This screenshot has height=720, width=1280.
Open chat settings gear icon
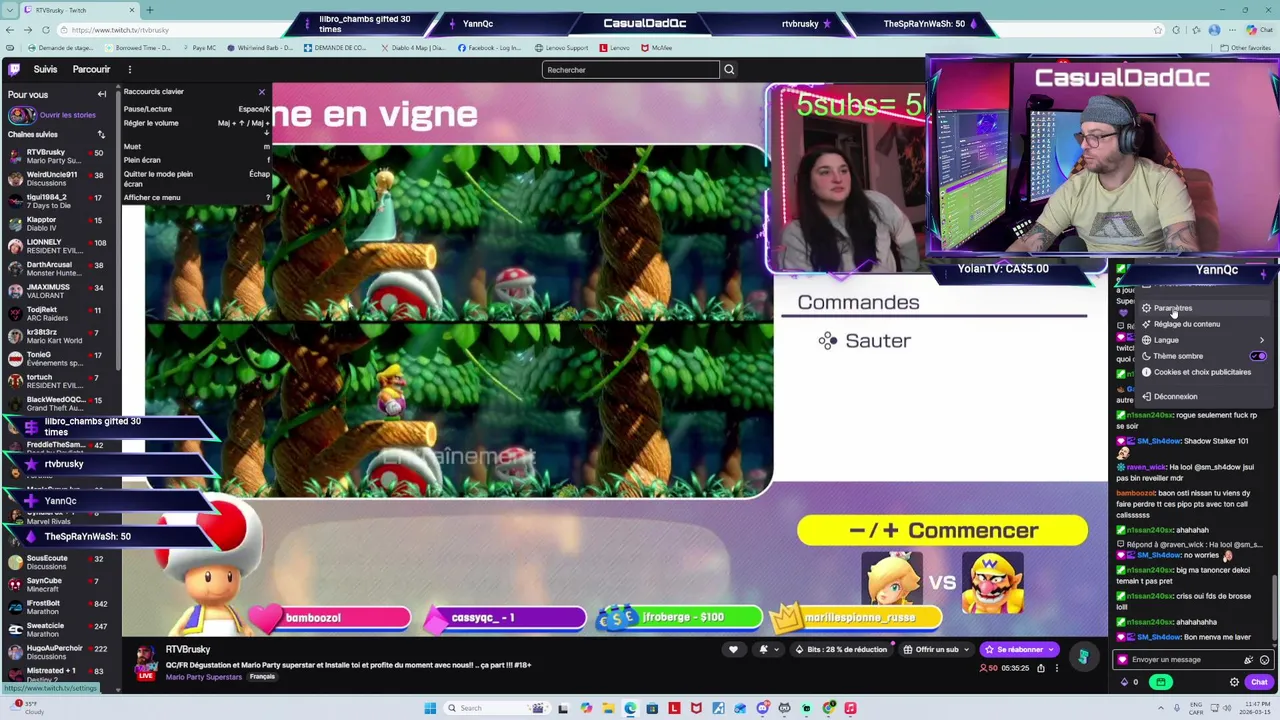1234,682
